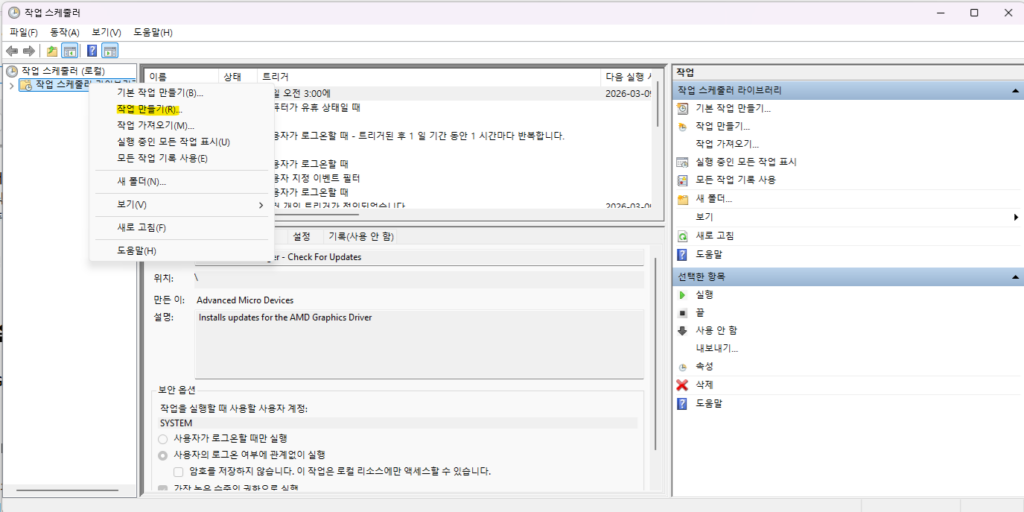
Task: Click the green Run (실행) icon
Action: point(683,295)
